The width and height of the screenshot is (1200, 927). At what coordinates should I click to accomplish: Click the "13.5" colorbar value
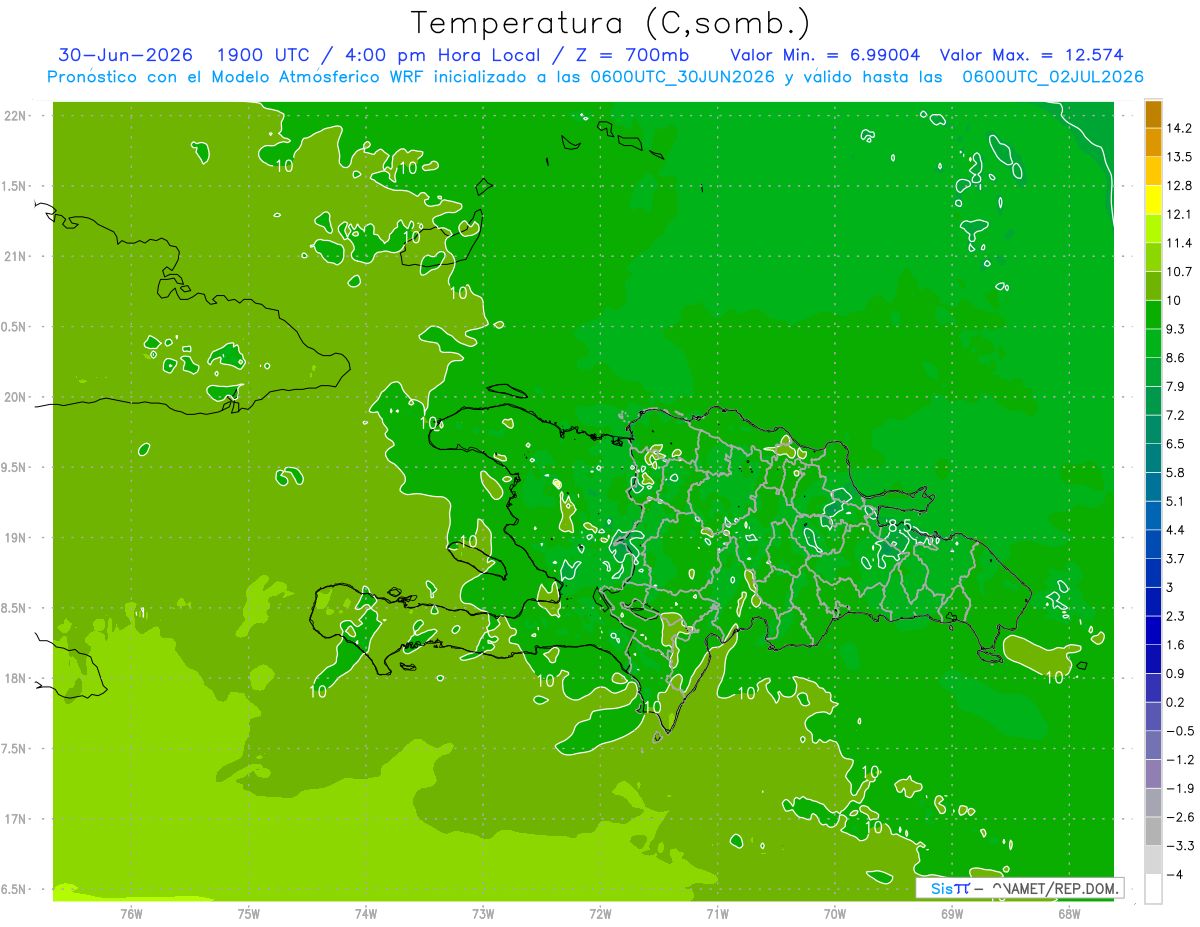pos(1180,157)
